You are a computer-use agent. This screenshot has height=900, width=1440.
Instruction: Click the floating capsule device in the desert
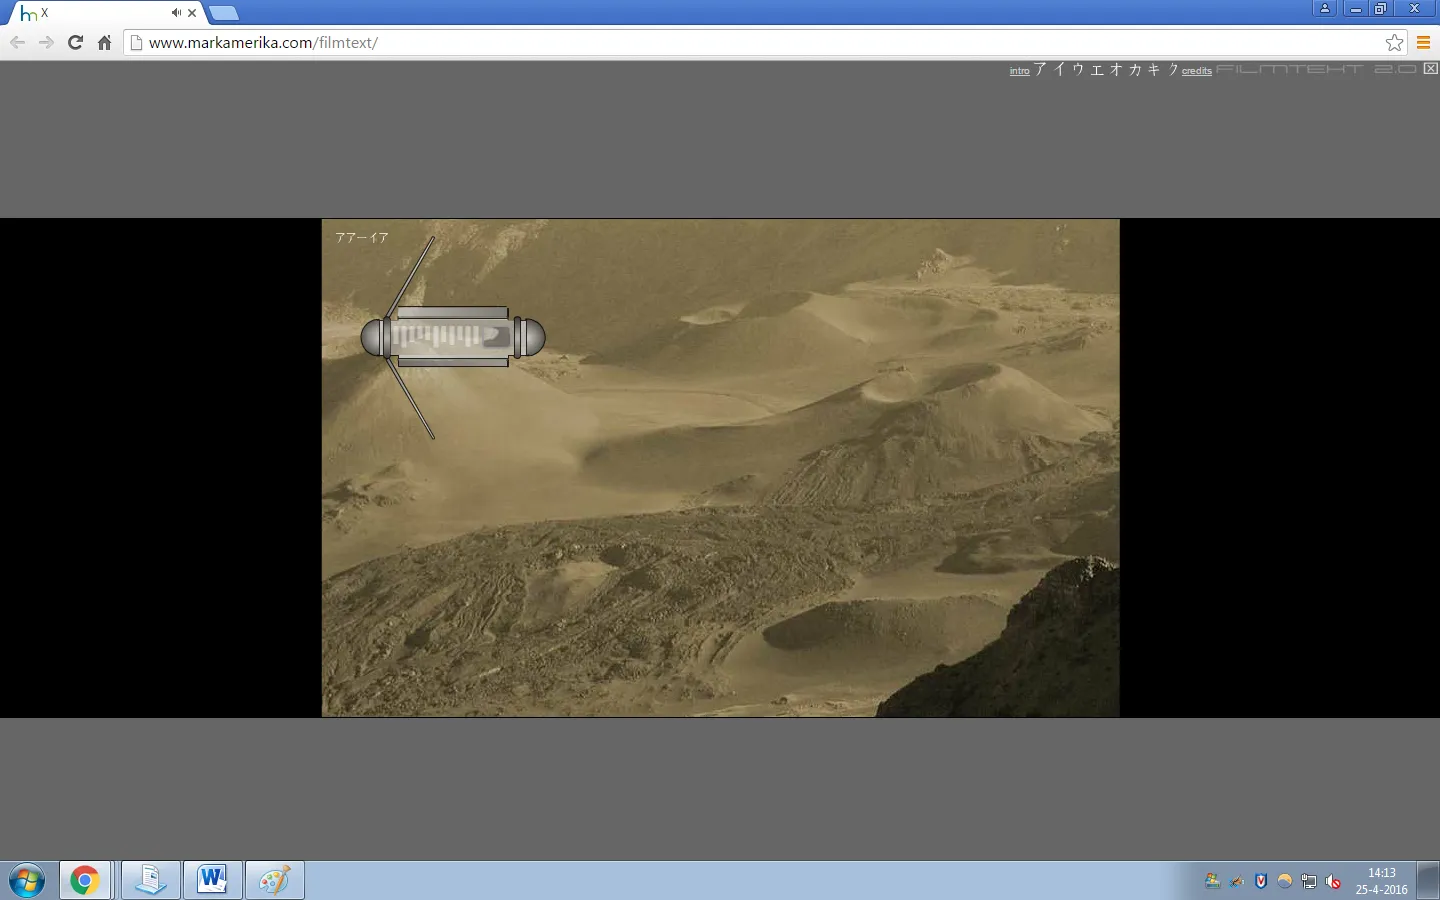point(452,337)
